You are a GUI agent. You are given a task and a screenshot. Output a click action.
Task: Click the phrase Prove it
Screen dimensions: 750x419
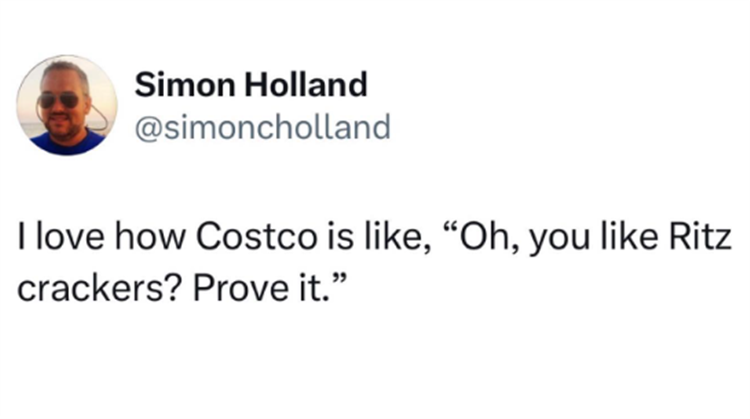[261, 288]
